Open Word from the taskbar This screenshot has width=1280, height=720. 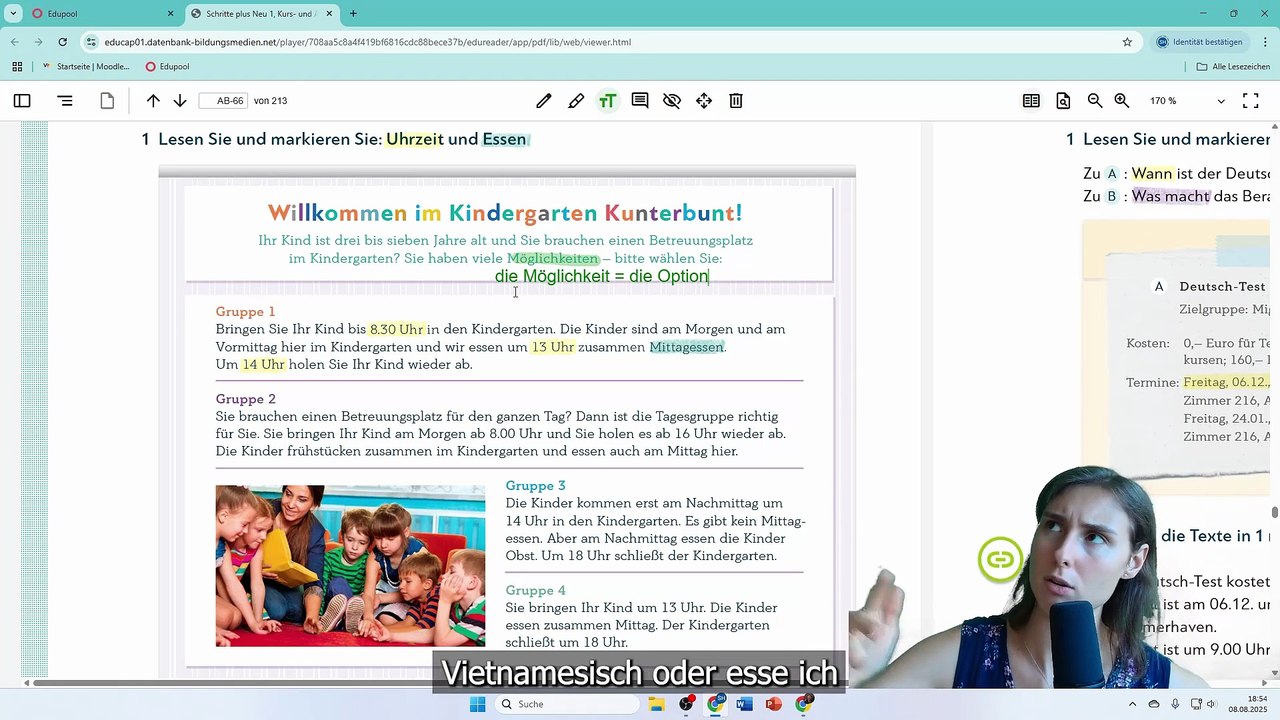tap(744, 704)
